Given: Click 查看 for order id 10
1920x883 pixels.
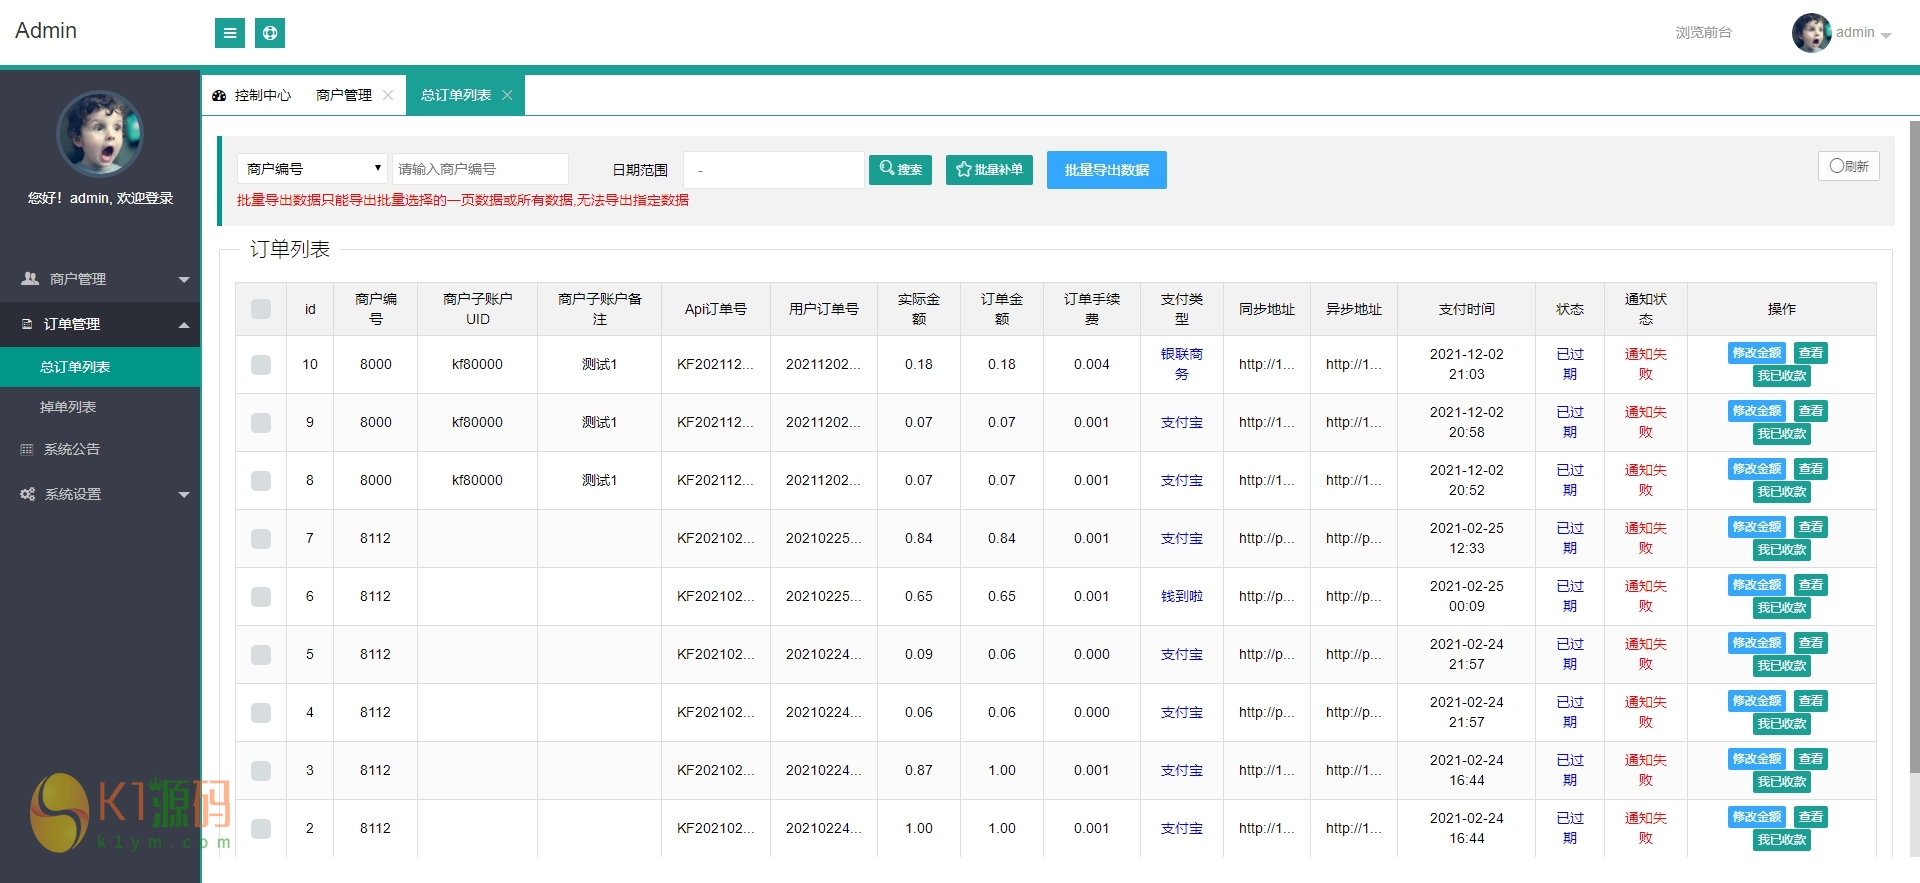Looking at the screenshot, I should (x=1810, y=353).
